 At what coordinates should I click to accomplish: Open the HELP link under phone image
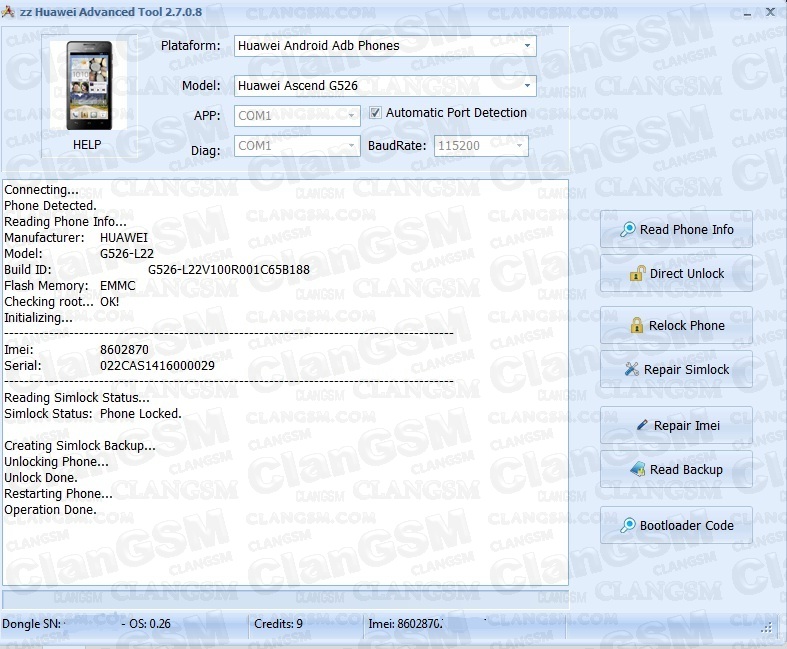click(87, 145)
